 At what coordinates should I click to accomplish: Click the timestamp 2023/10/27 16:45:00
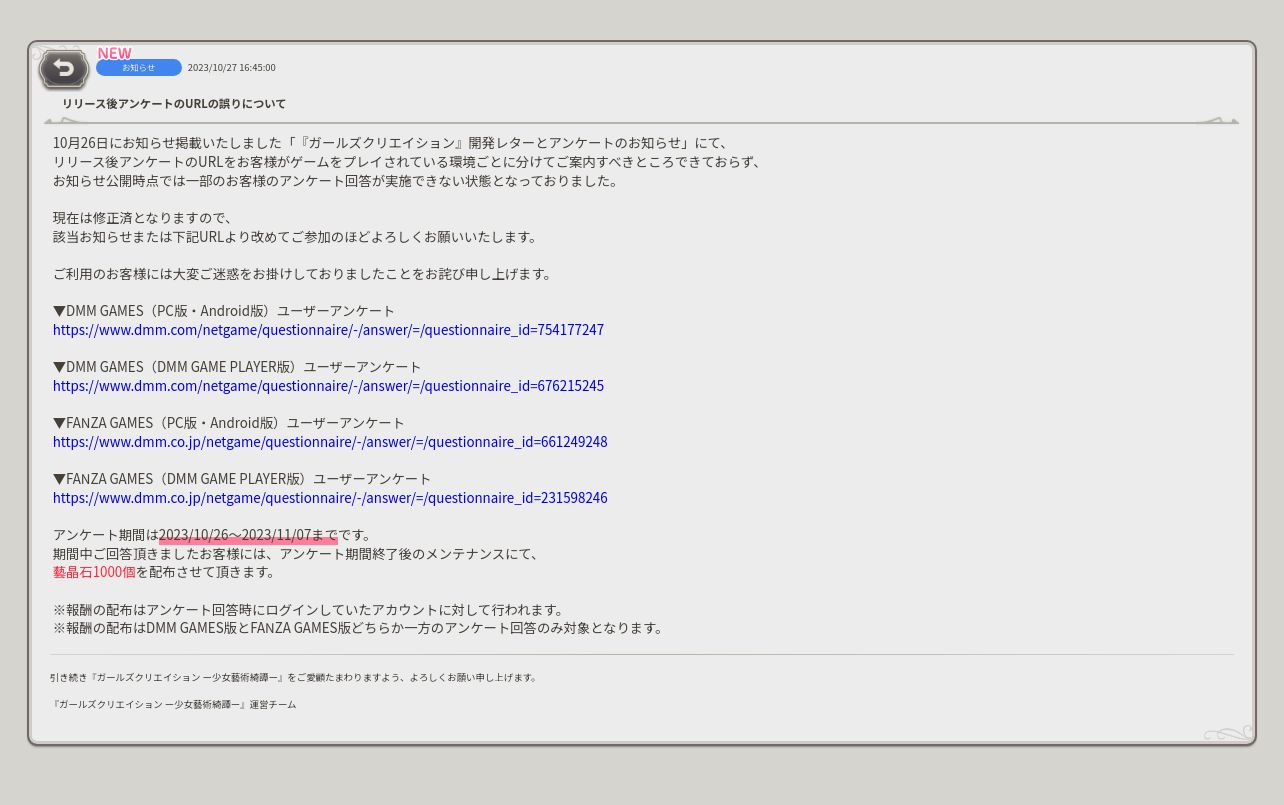pyautogui.click(x=232, y=68)
